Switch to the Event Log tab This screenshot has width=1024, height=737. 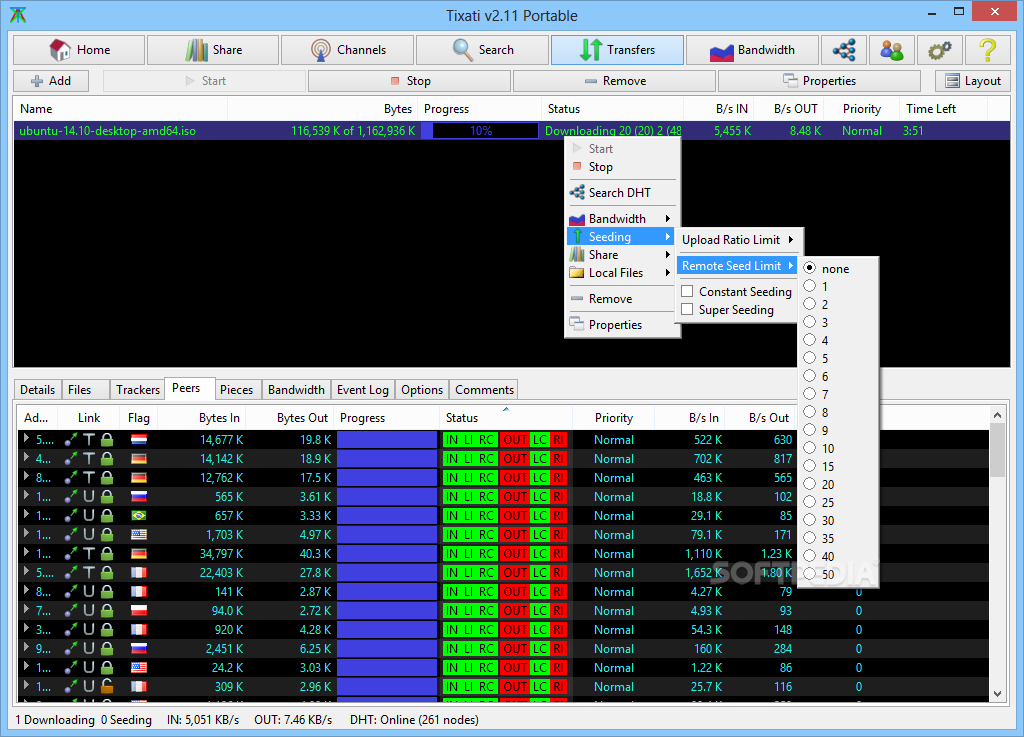(363, 390)
